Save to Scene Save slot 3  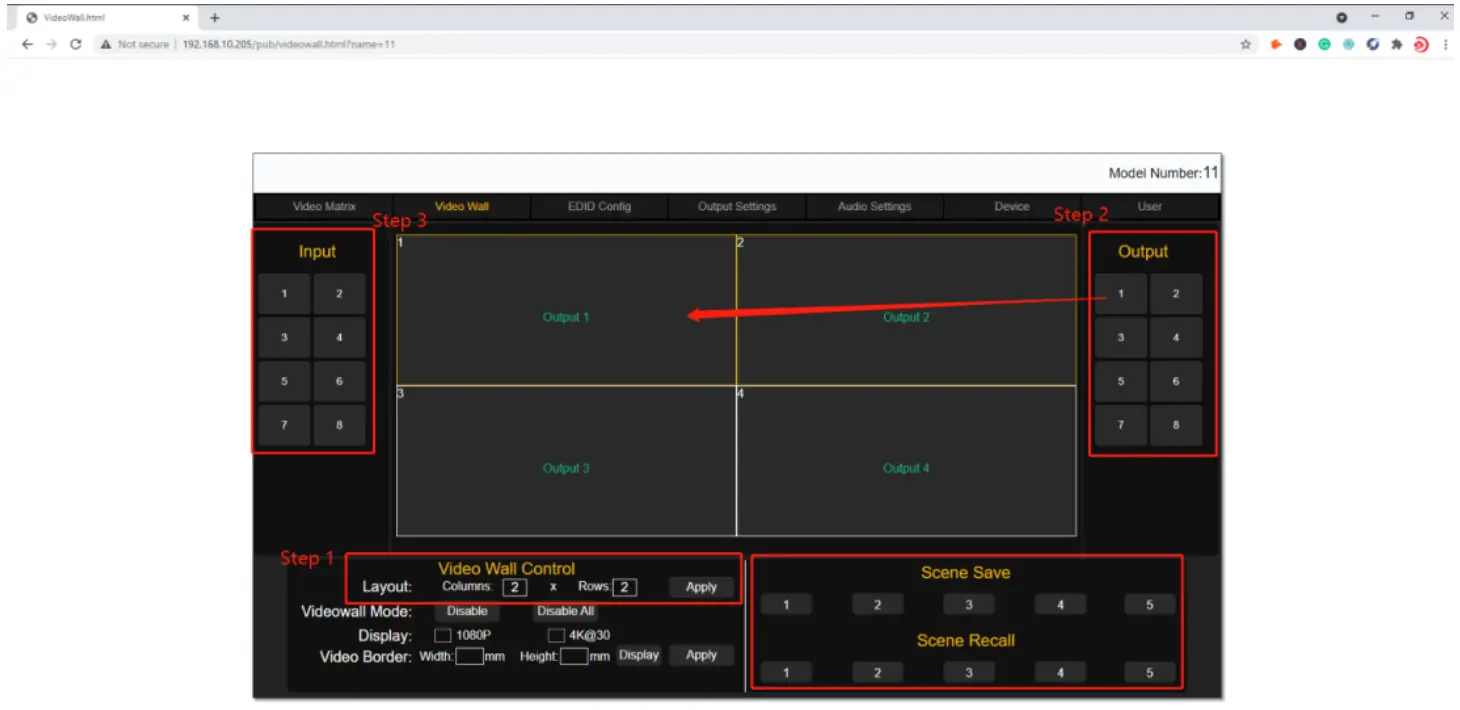pyautogui.click(x=968, y=605)
